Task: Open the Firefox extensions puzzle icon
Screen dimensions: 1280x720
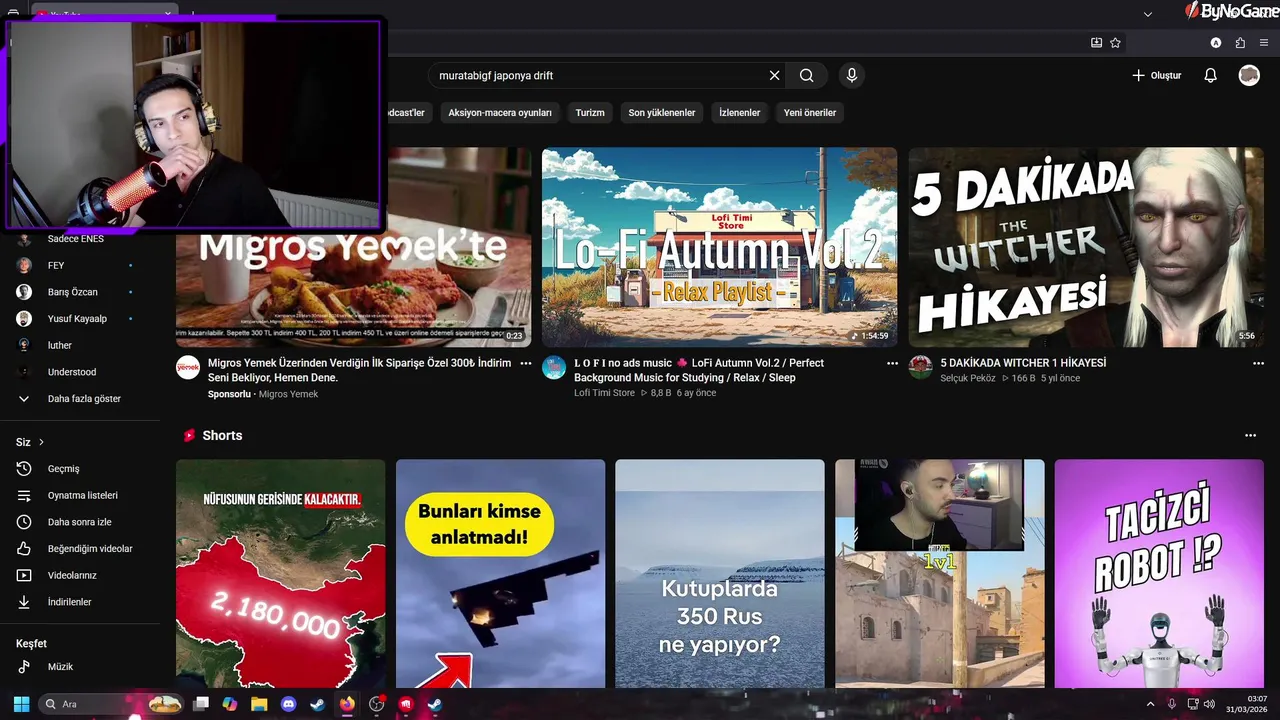Action: (1240, 43)
